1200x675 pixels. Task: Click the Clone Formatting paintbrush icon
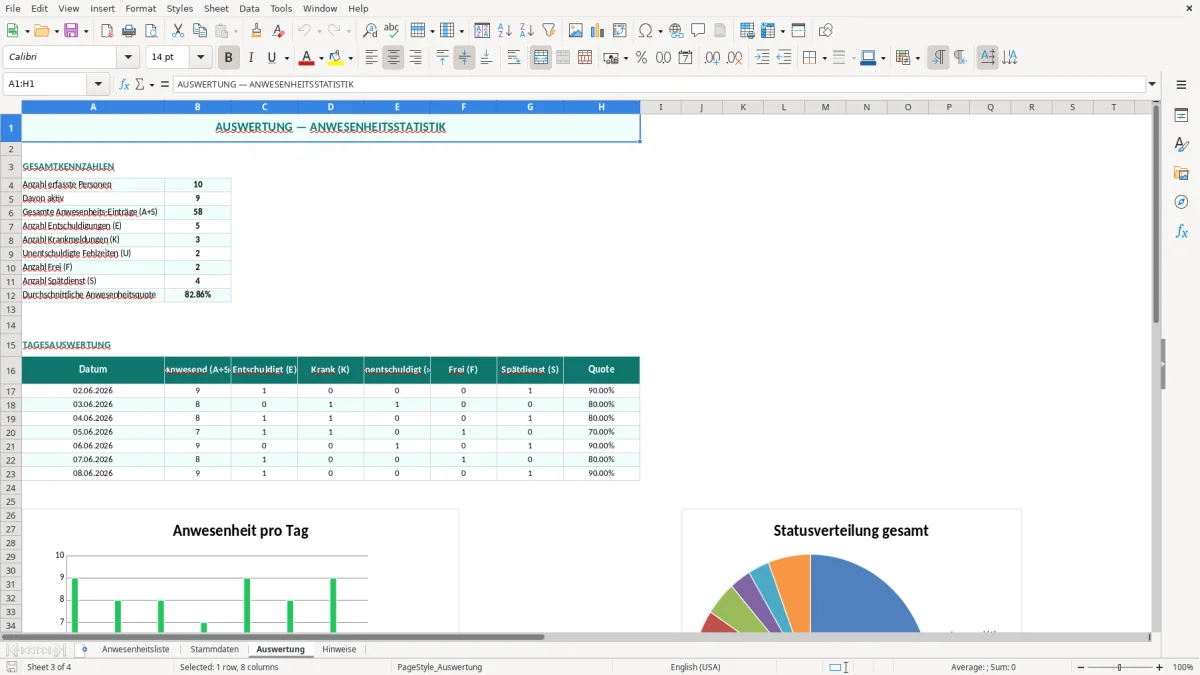(x=257, y=31)
